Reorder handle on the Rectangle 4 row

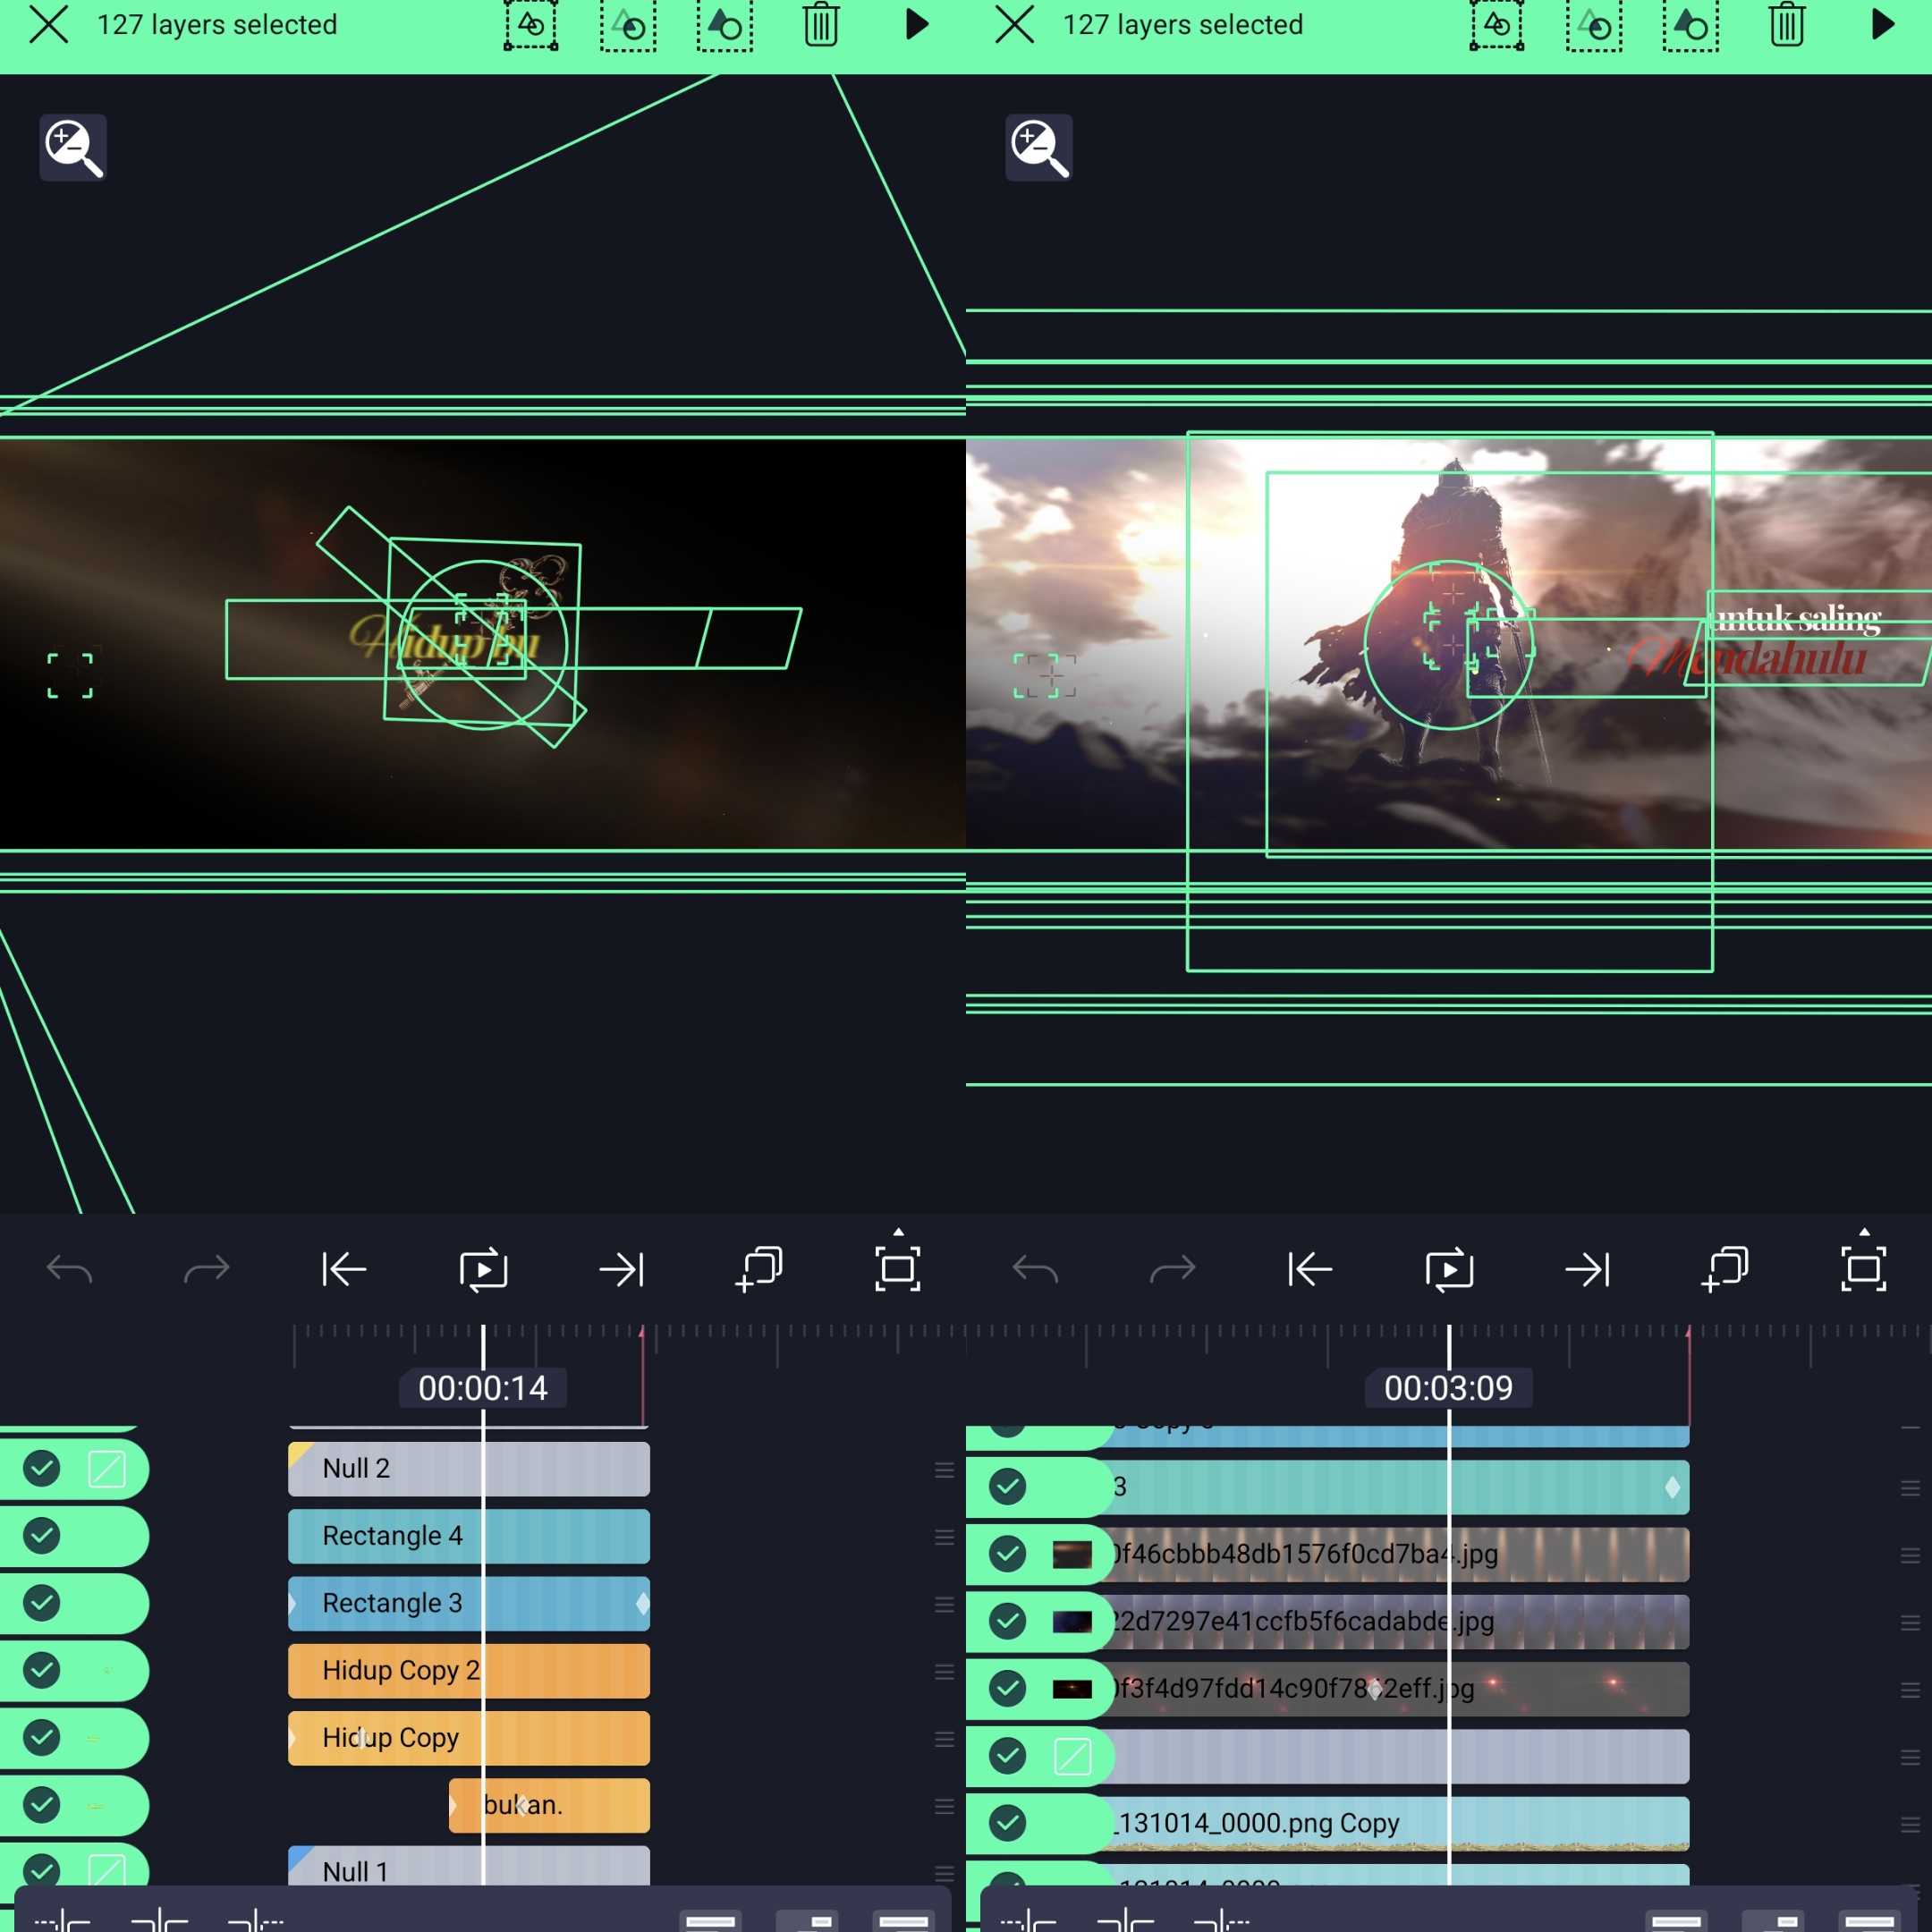click(x=944, y=1537)
